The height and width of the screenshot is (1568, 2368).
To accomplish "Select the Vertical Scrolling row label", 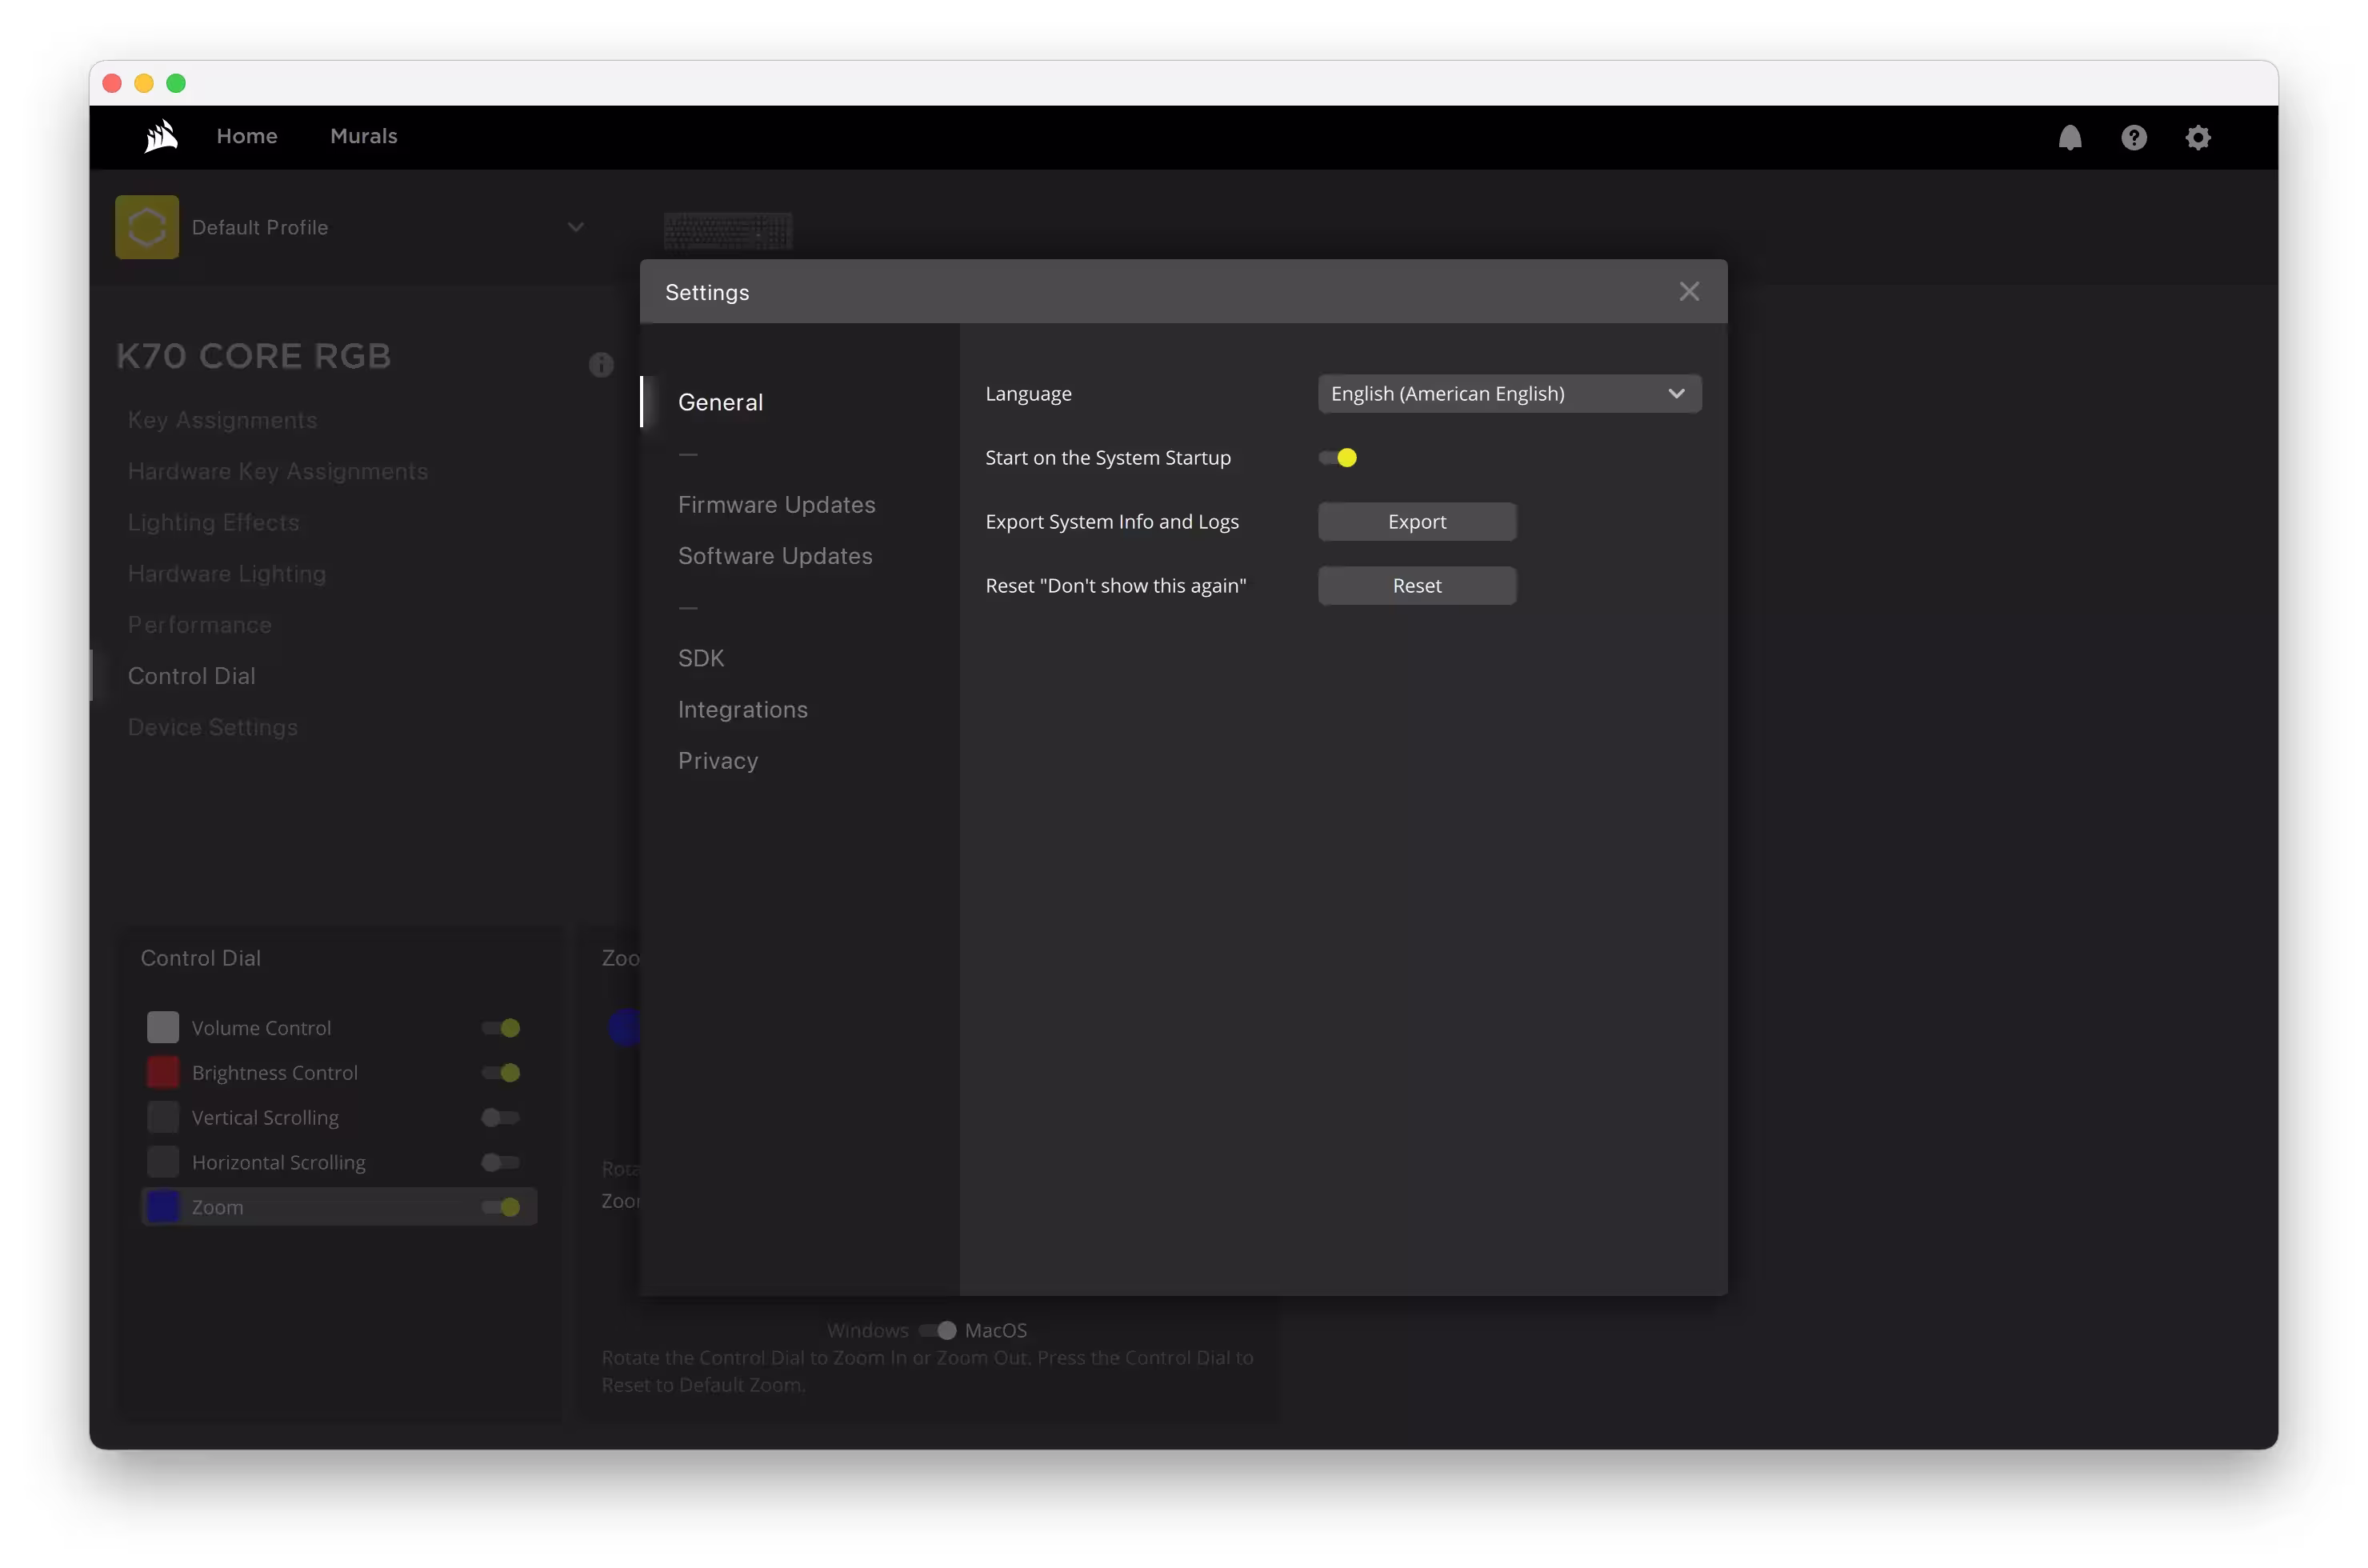I will (265, 1118).
